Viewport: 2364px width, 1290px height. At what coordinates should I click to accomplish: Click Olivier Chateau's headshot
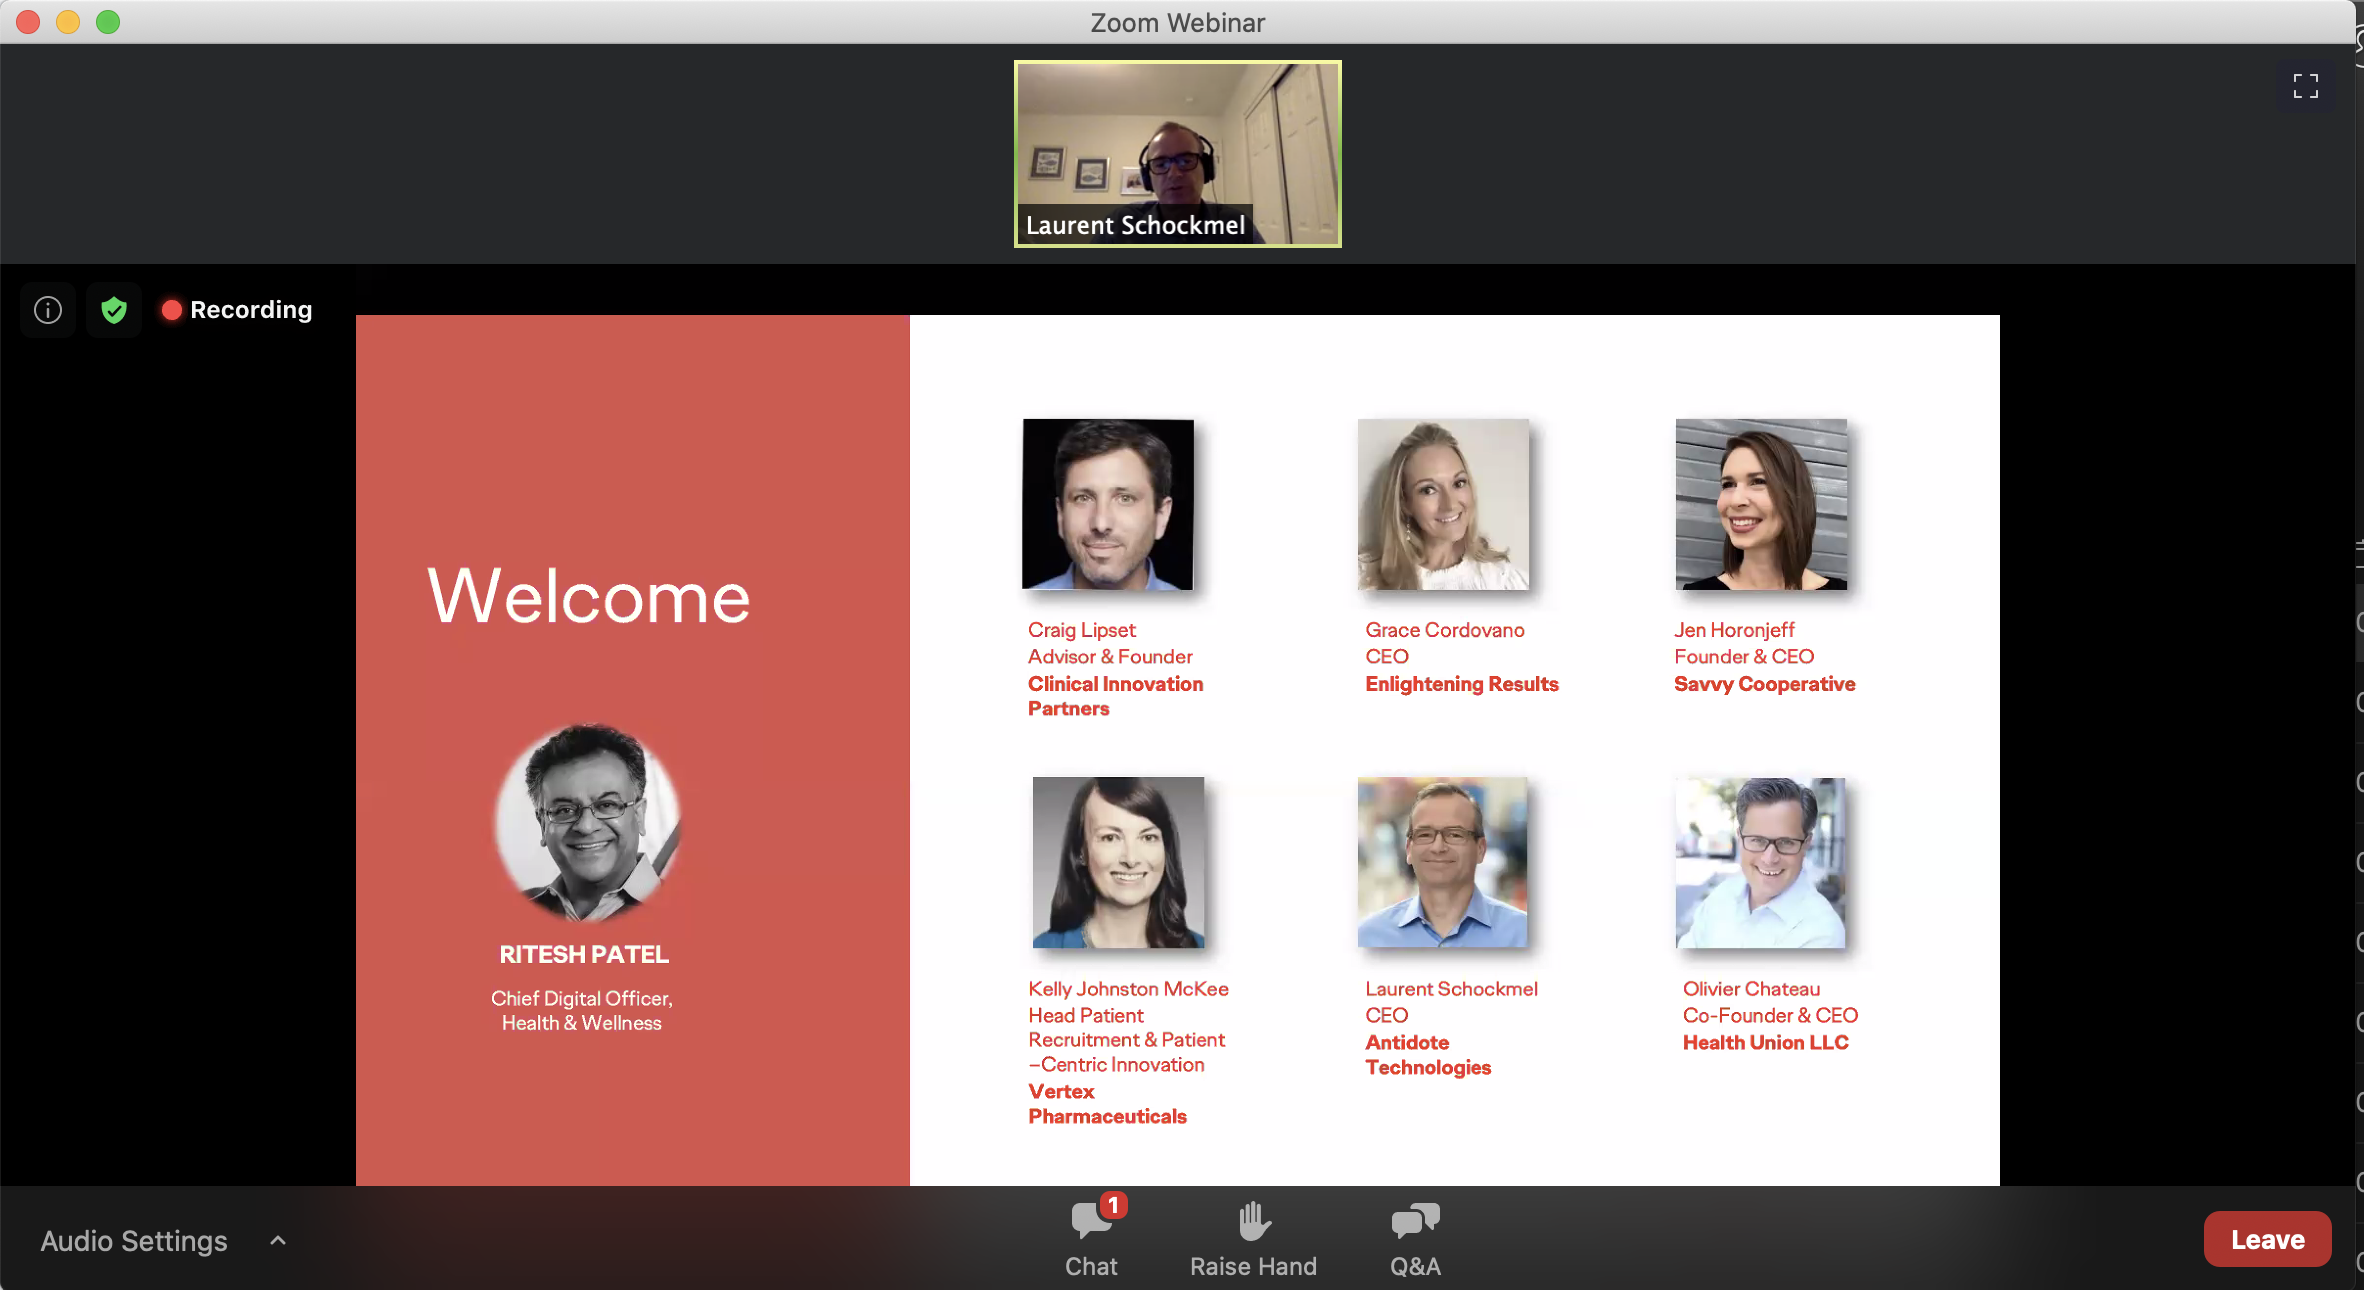coord(1760,862)
